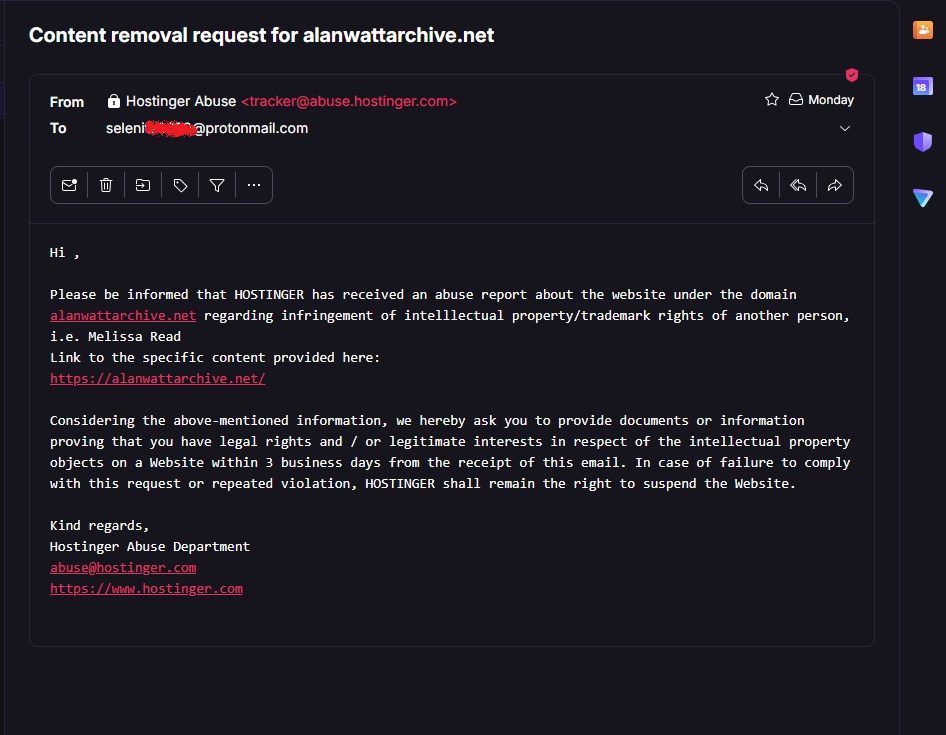The image size is (946, 735).
Task: Reply to the message
Action: (761, 185)
